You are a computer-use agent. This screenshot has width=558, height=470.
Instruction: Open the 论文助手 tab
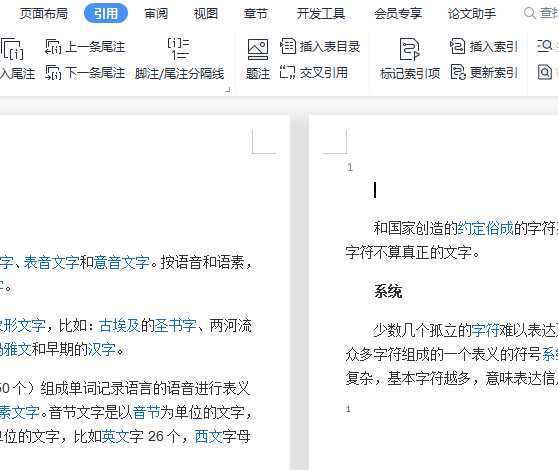click(x=472, y=14)
